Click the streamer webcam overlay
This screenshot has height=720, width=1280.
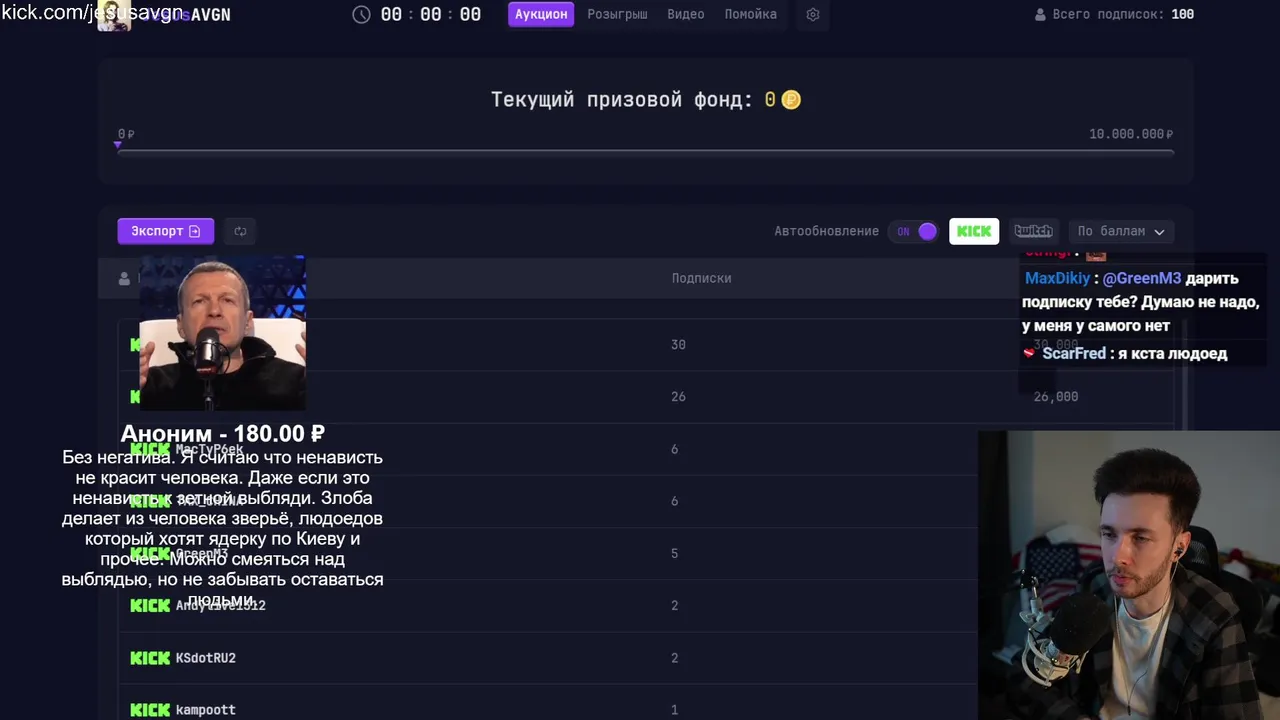[x=1129, y=575]
